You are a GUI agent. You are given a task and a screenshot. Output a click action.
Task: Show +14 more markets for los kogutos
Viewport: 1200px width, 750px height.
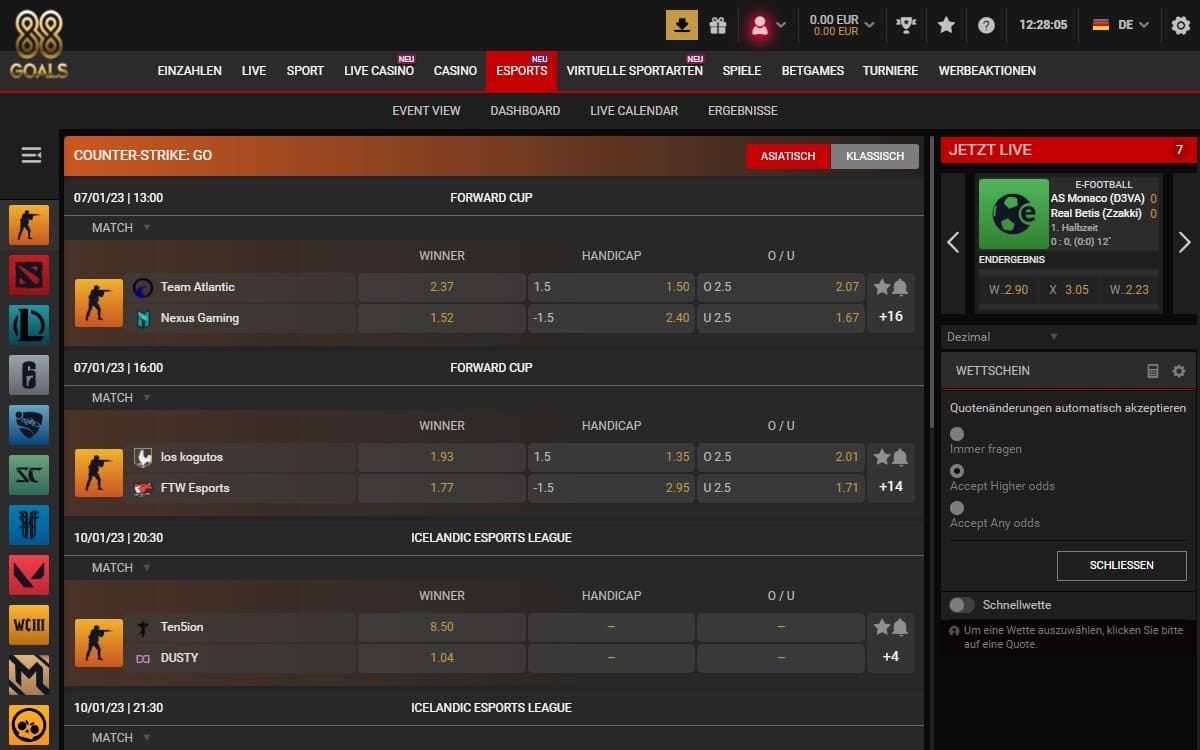[891, 487]
